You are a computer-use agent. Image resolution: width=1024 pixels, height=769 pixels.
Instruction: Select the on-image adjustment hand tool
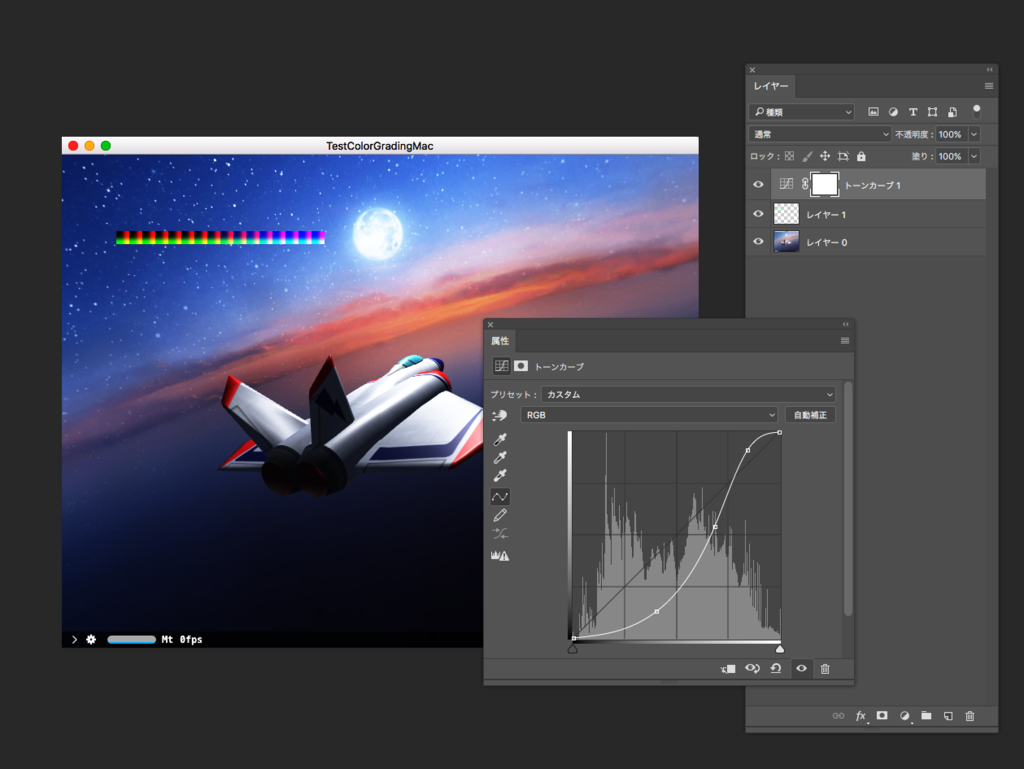[500, 415]
